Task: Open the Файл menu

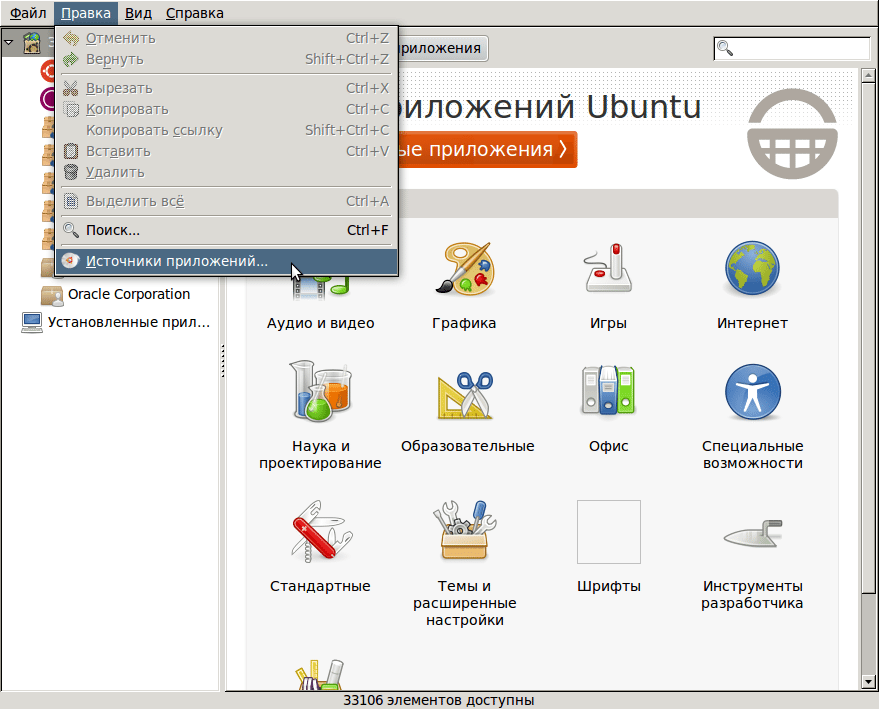Action: point(28,13)
